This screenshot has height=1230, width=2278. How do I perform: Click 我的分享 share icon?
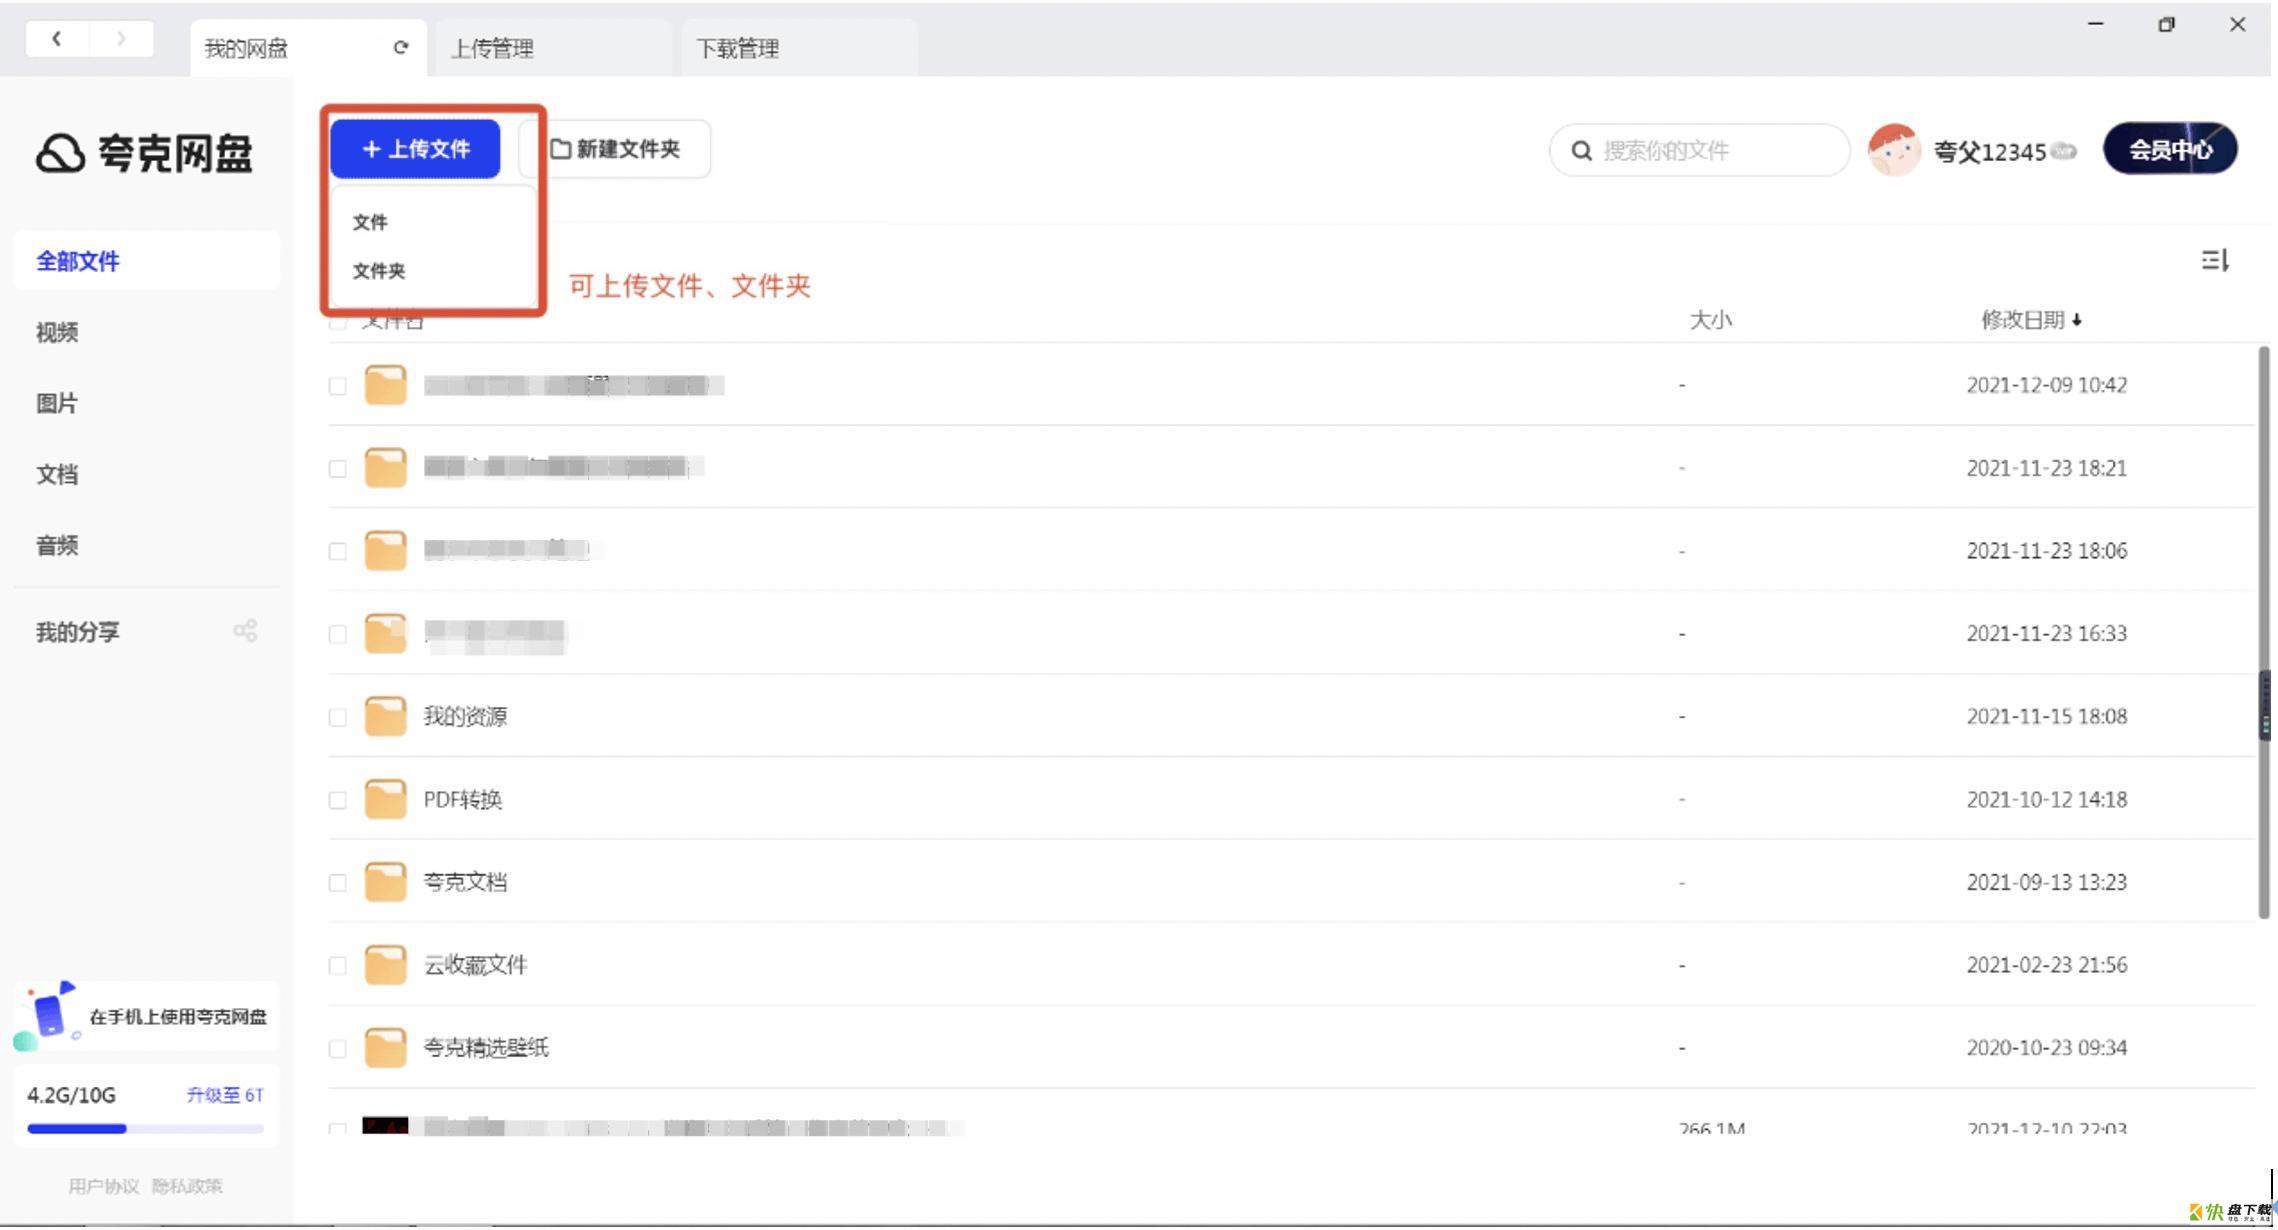pyautogui.click(x=248, y=633)
